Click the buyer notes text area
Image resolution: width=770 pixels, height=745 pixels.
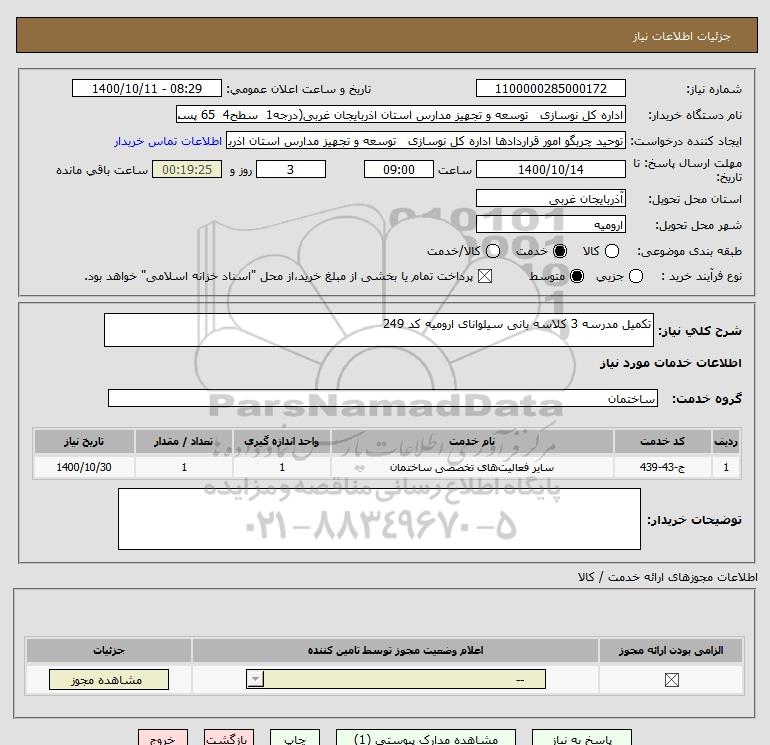pyautogui.click(x=379, y=519)
